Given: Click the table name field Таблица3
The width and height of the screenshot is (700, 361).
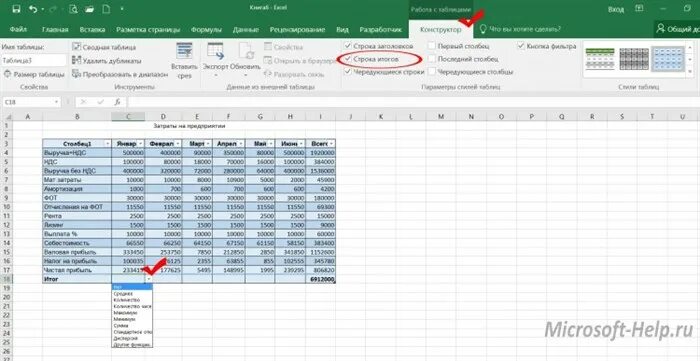Looking at the screenshot, I should [x=33, y=60].
